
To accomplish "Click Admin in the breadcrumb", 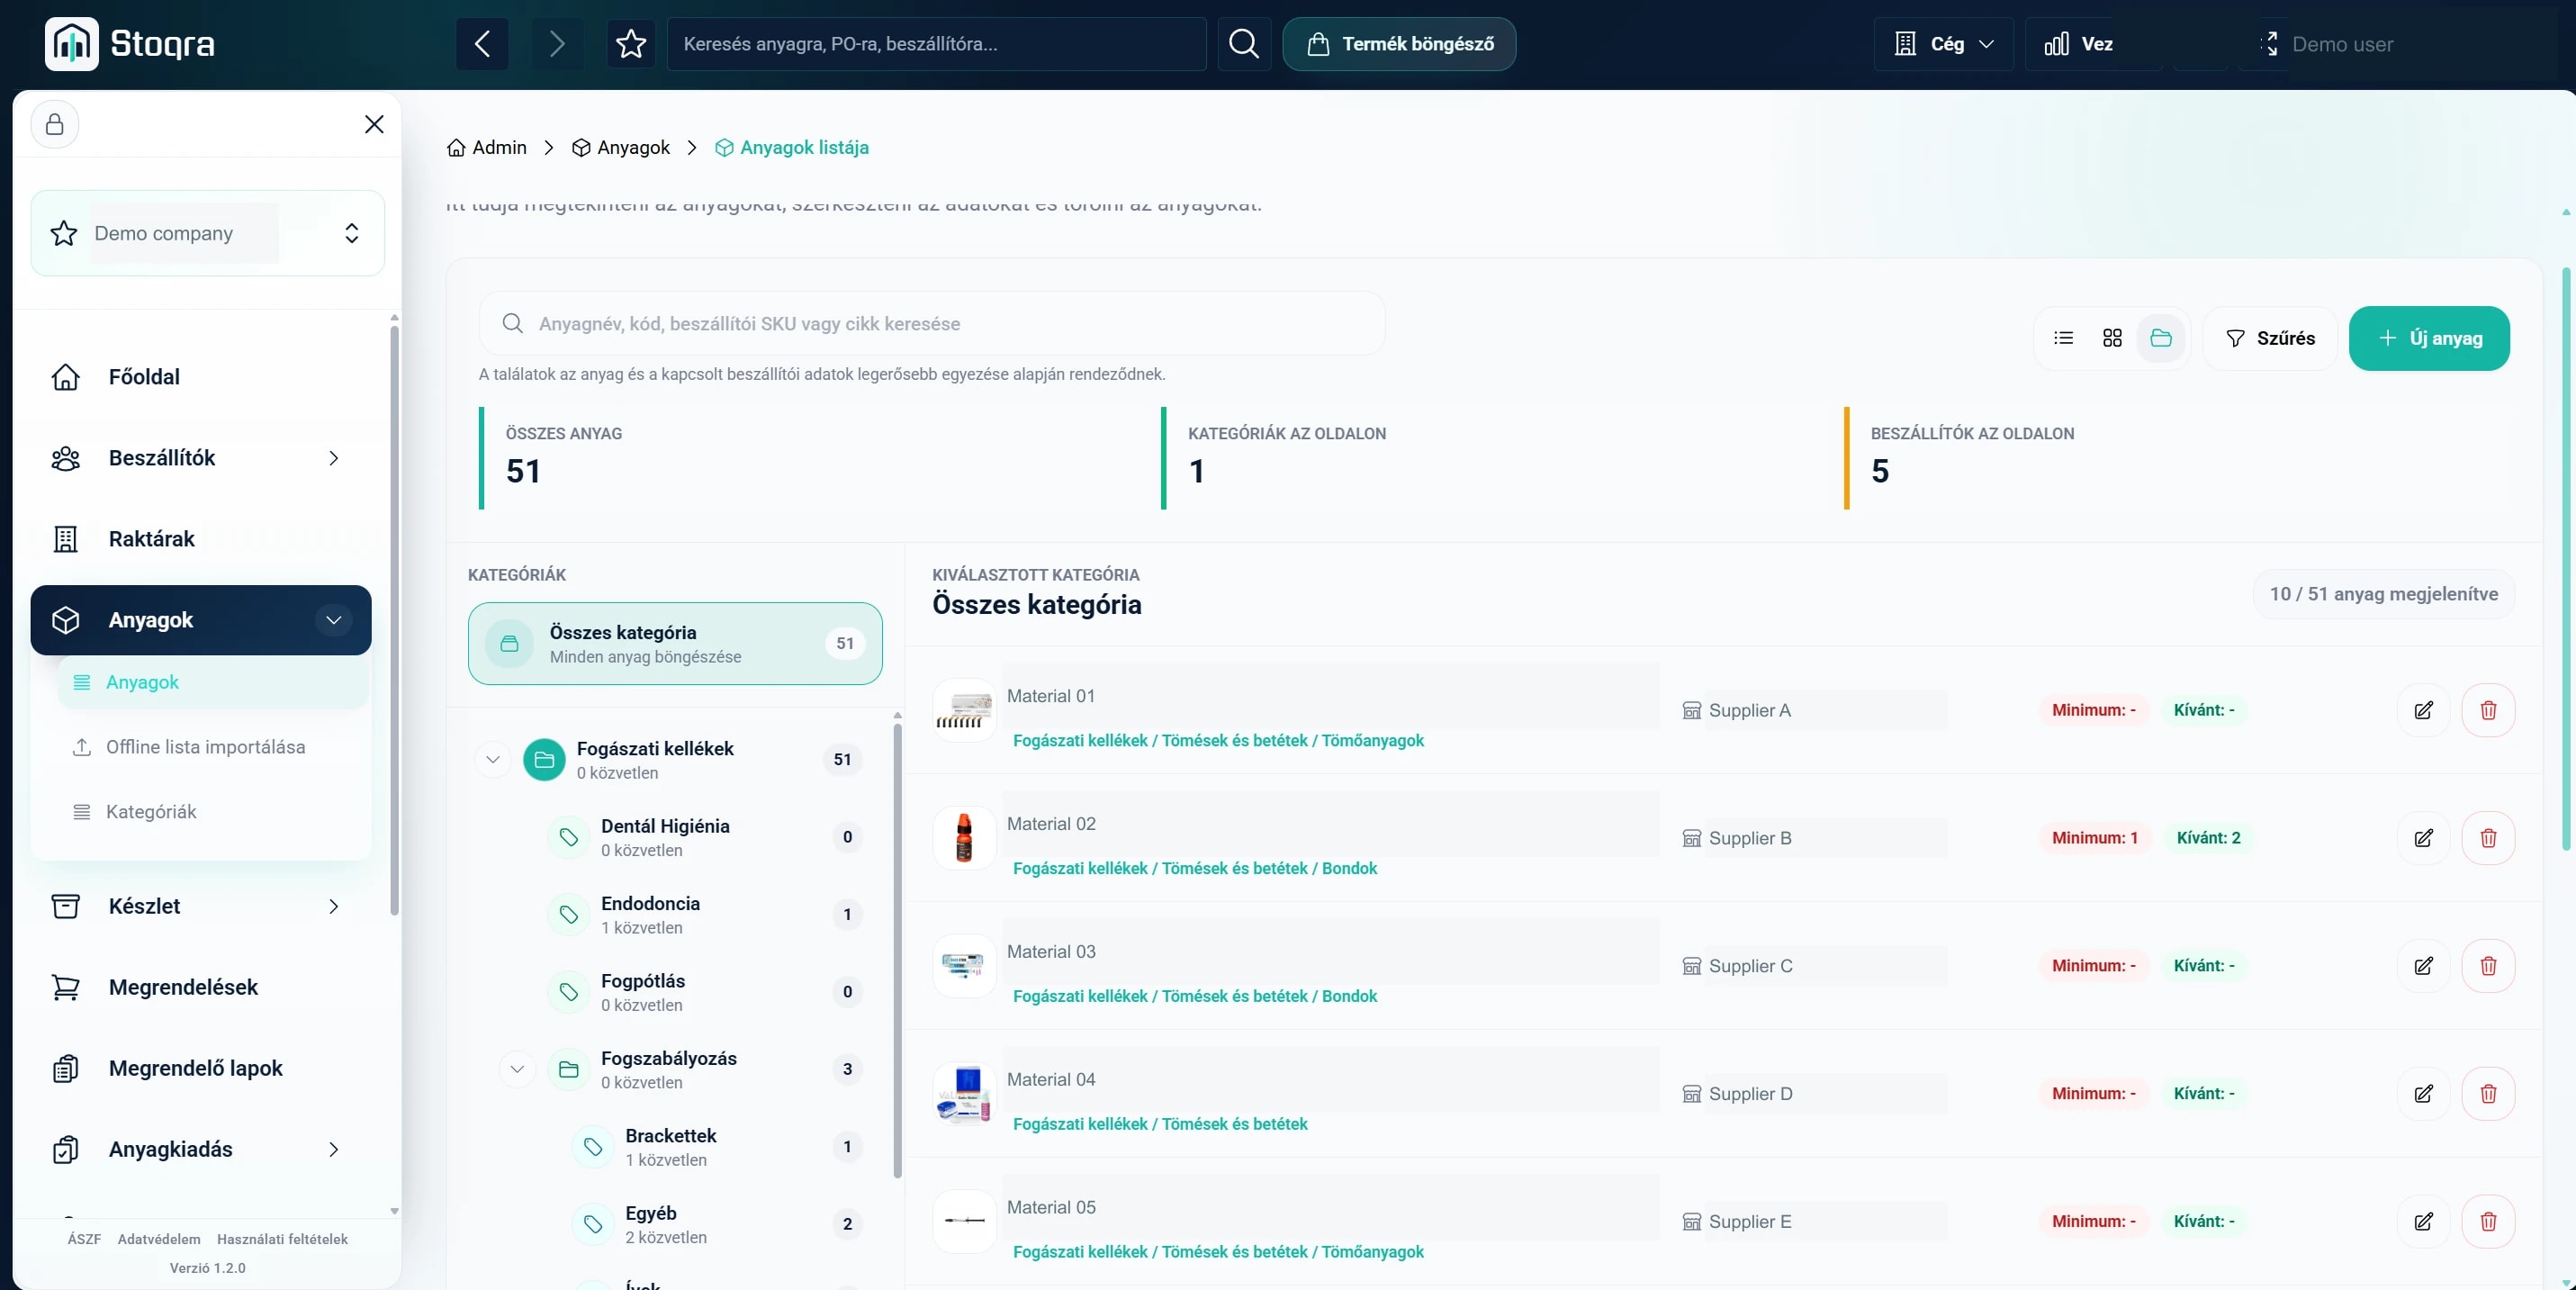I will click(x=487, y=148).
